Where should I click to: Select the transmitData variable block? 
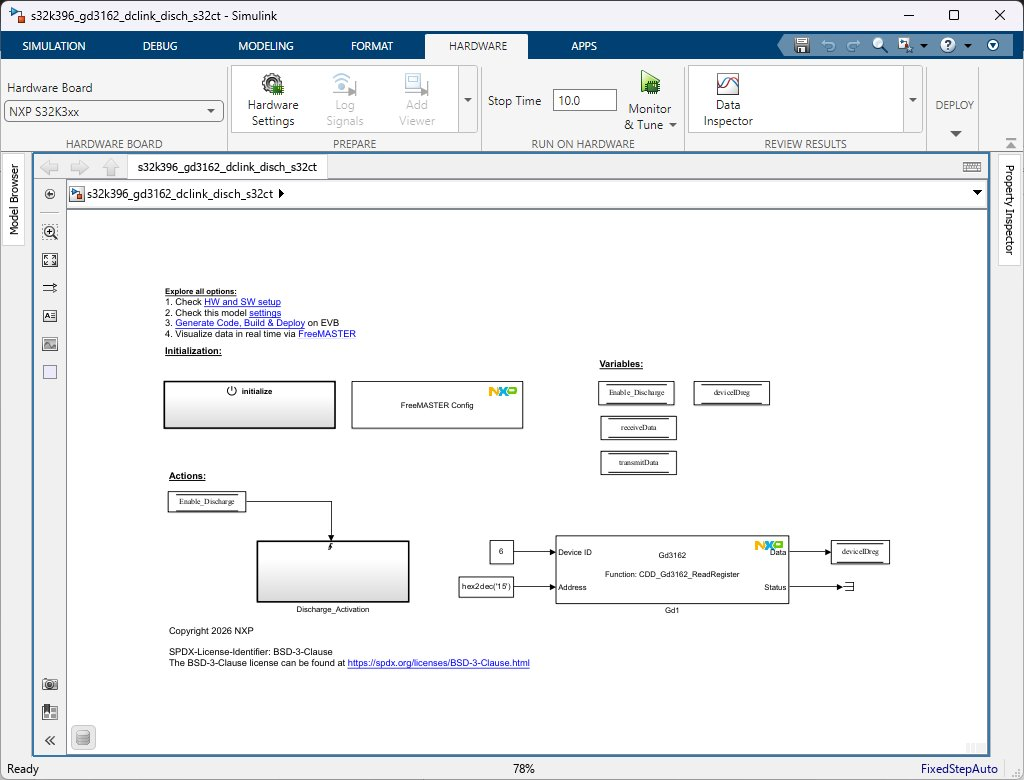point(639,463)
